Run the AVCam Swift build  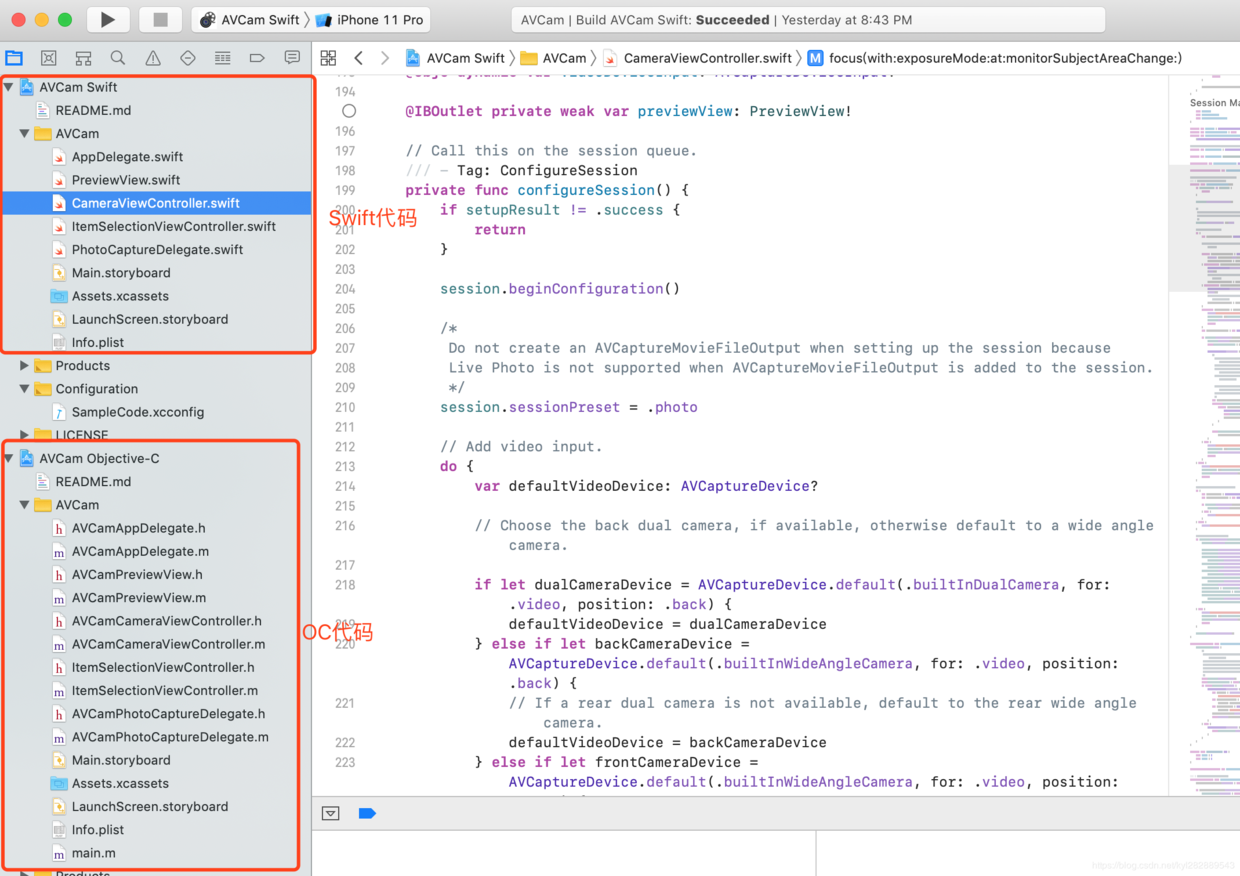tap(108, 19)
